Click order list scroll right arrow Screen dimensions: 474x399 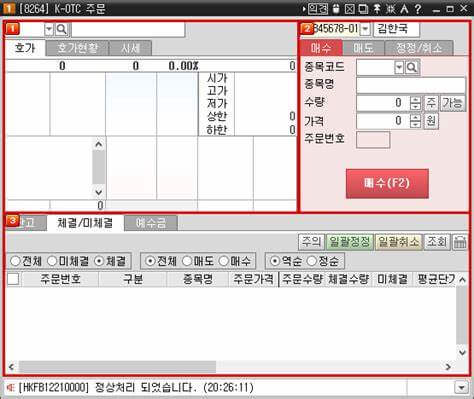tap(448, 367)
